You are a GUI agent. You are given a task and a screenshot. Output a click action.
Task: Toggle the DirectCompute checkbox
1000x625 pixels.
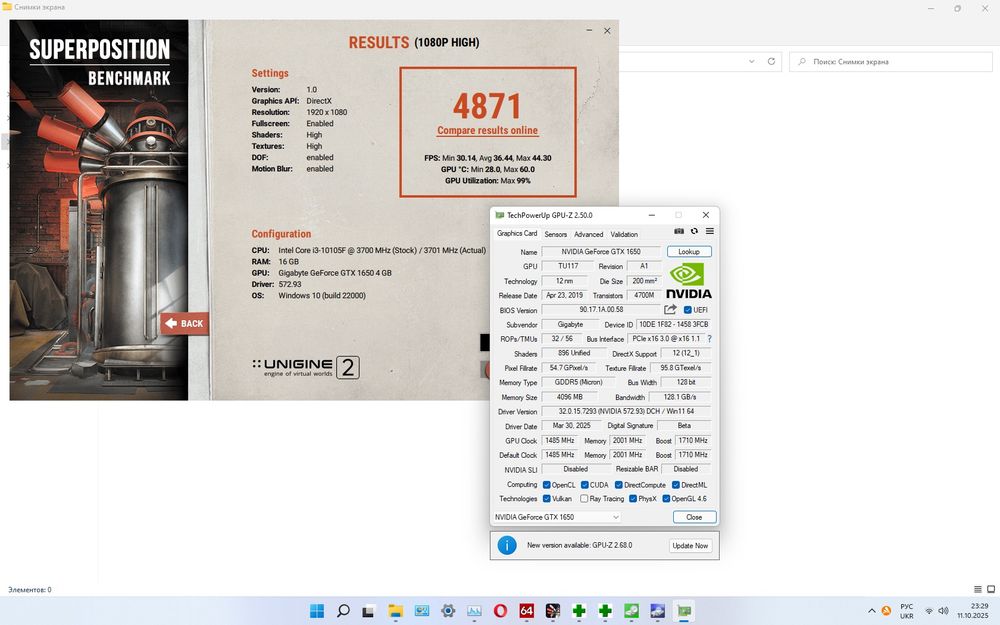(619, 485)
